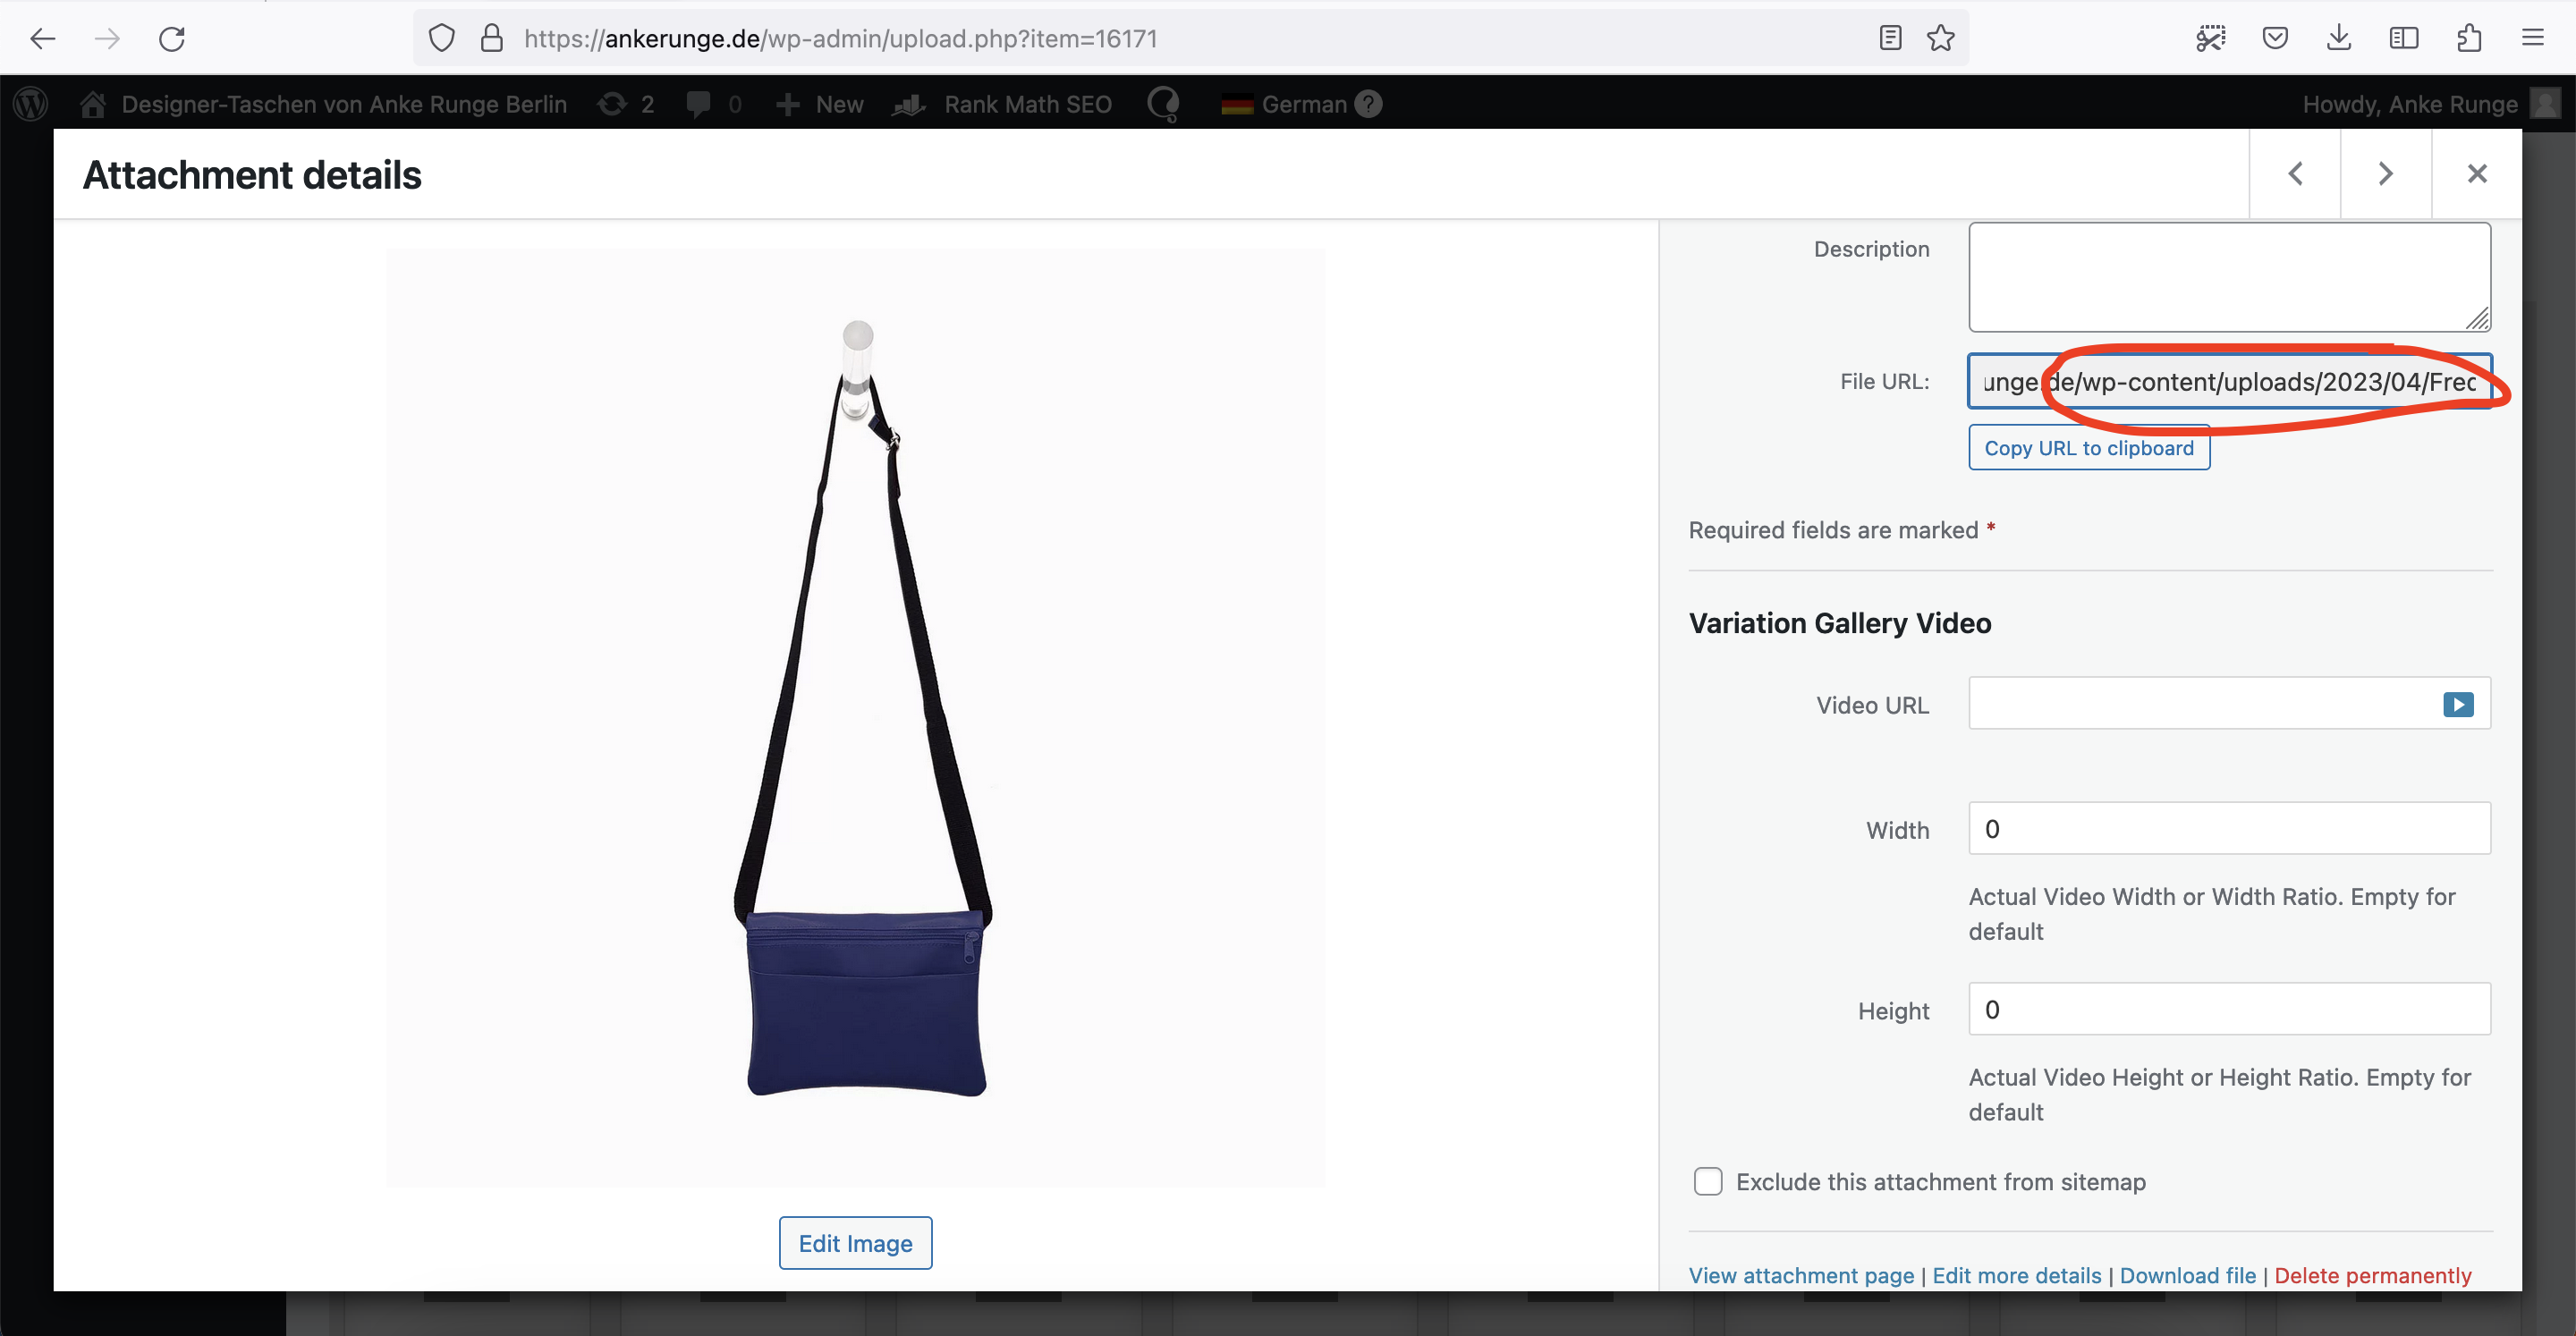Viewport: 2576px width, 1336px height.
Task: Click Delete permanently link
Action: coord(2372,1275)
